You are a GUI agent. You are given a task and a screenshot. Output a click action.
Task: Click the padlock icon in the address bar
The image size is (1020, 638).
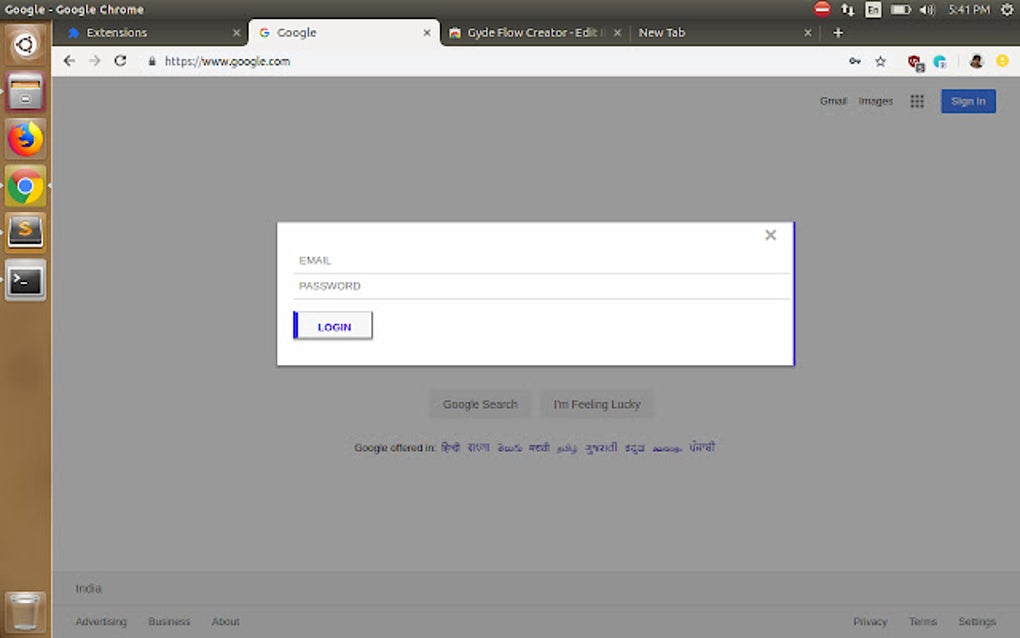pos(151,60)
